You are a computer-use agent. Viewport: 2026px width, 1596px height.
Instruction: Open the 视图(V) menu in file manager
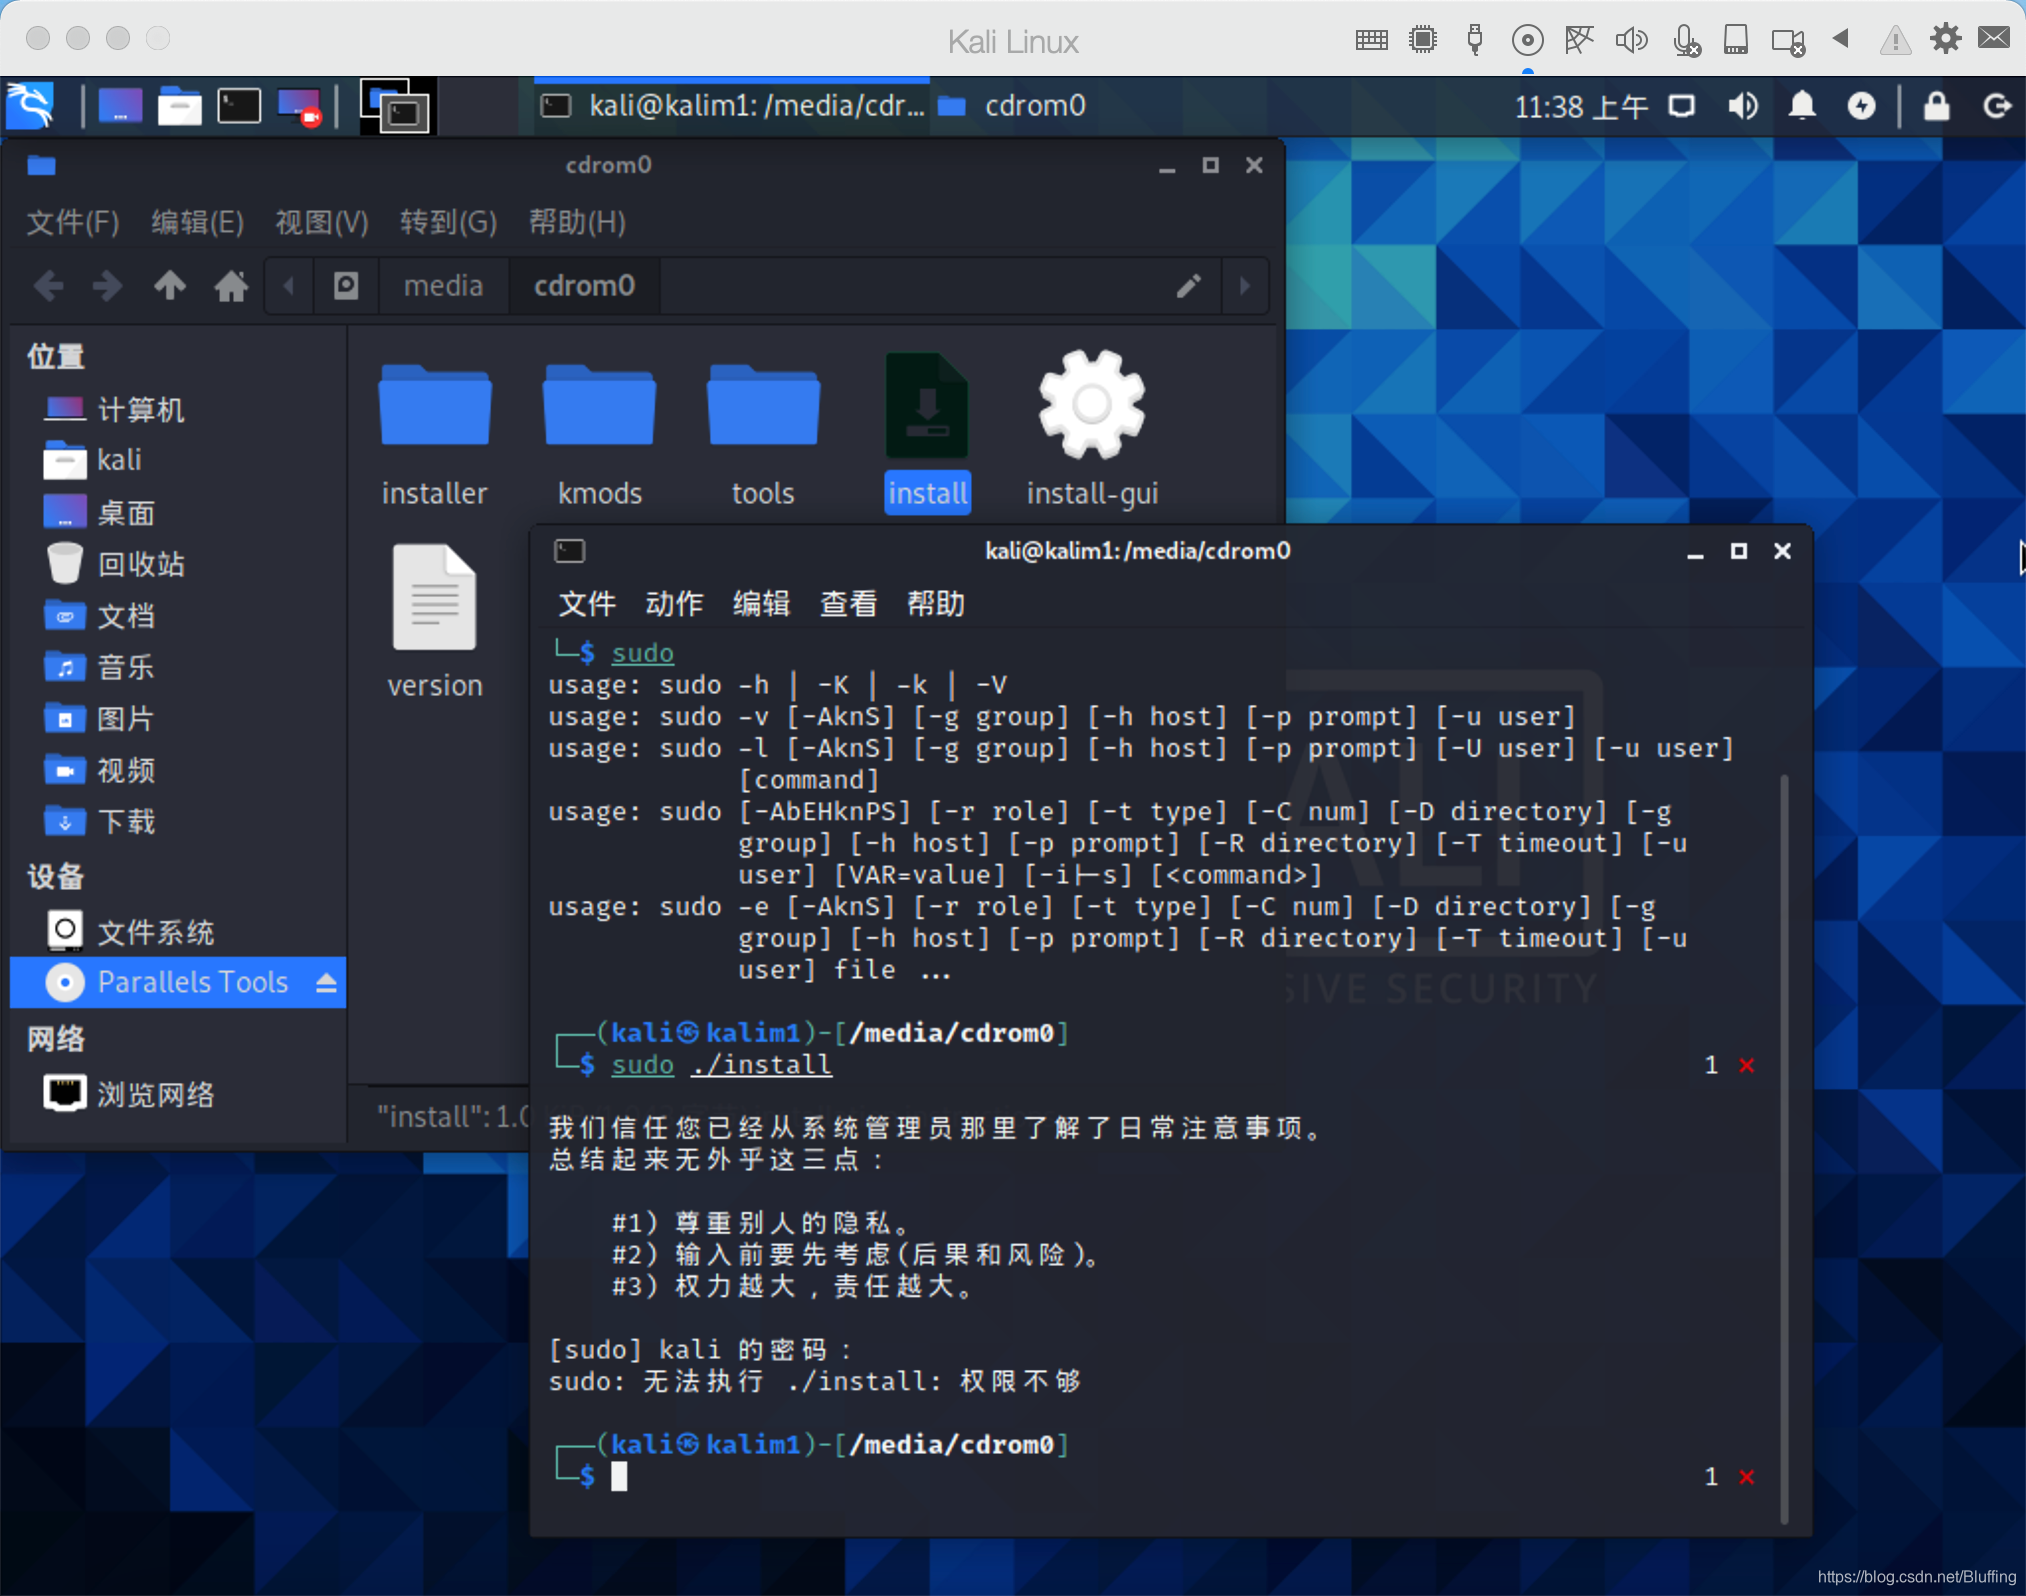click(x=321, y=222)
